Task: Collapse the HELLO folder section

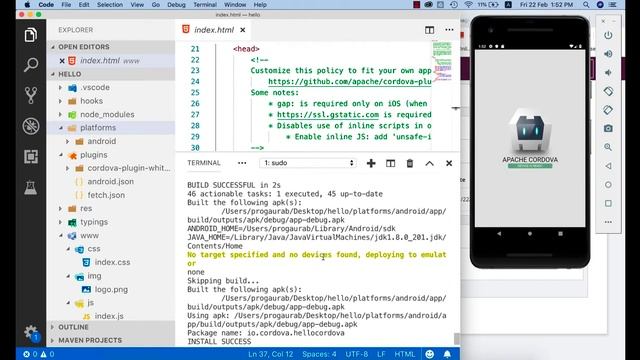Action: 53,74
